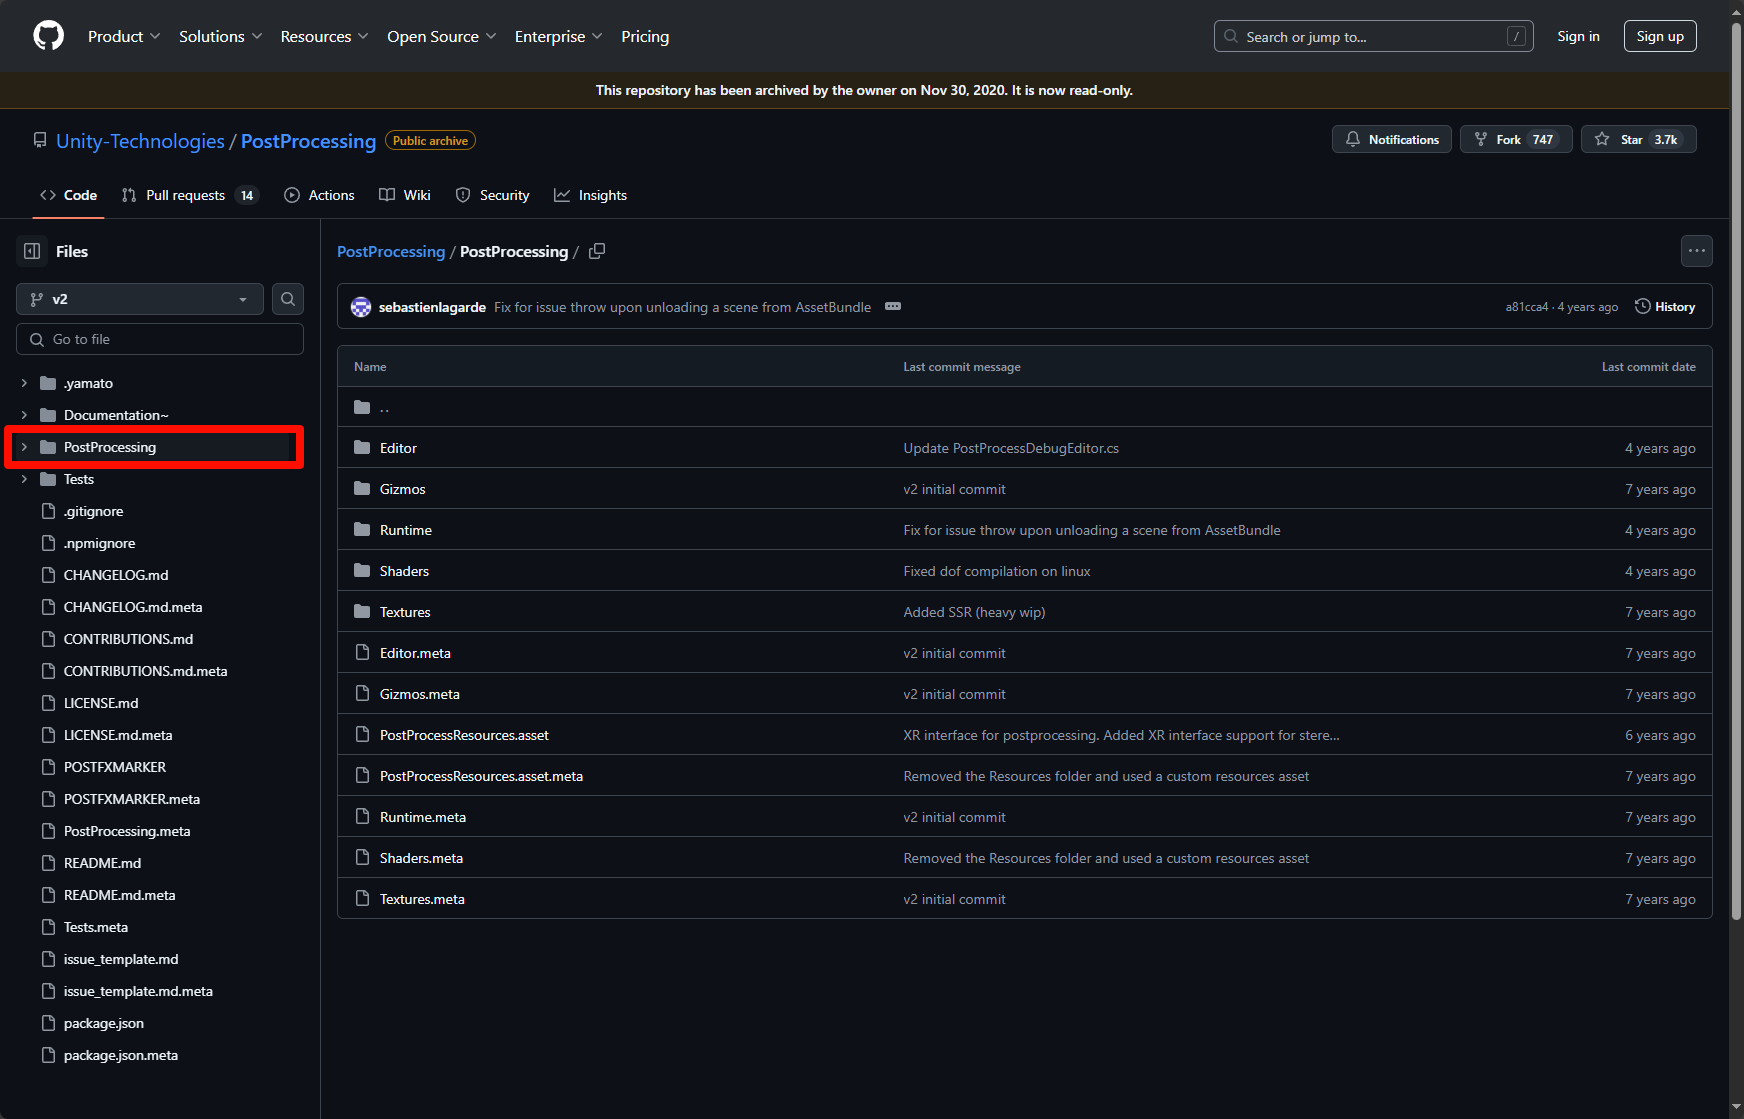The image size is (1744, 1119).
Task: Expand the Documentation~ folder chevron
Action: coord(24,415)
